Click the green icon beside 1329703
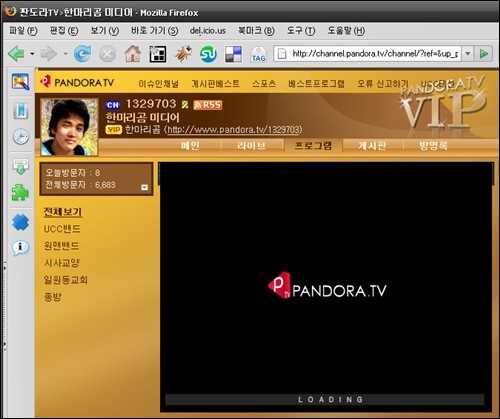 point(185,105)
